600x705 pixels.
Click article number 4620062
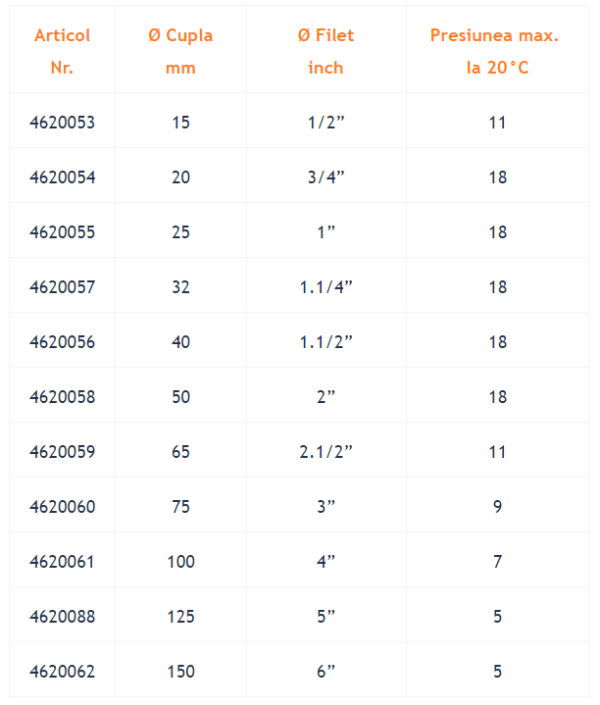tap(62, 671)
